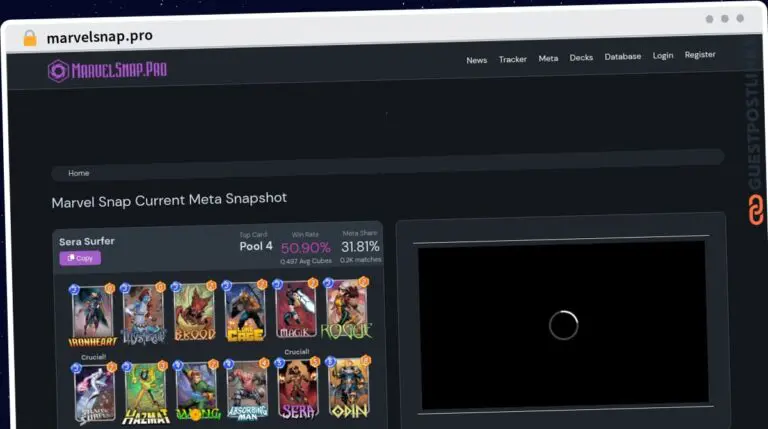
Task: Click the Luke Cage card
Action: [245, 312]
